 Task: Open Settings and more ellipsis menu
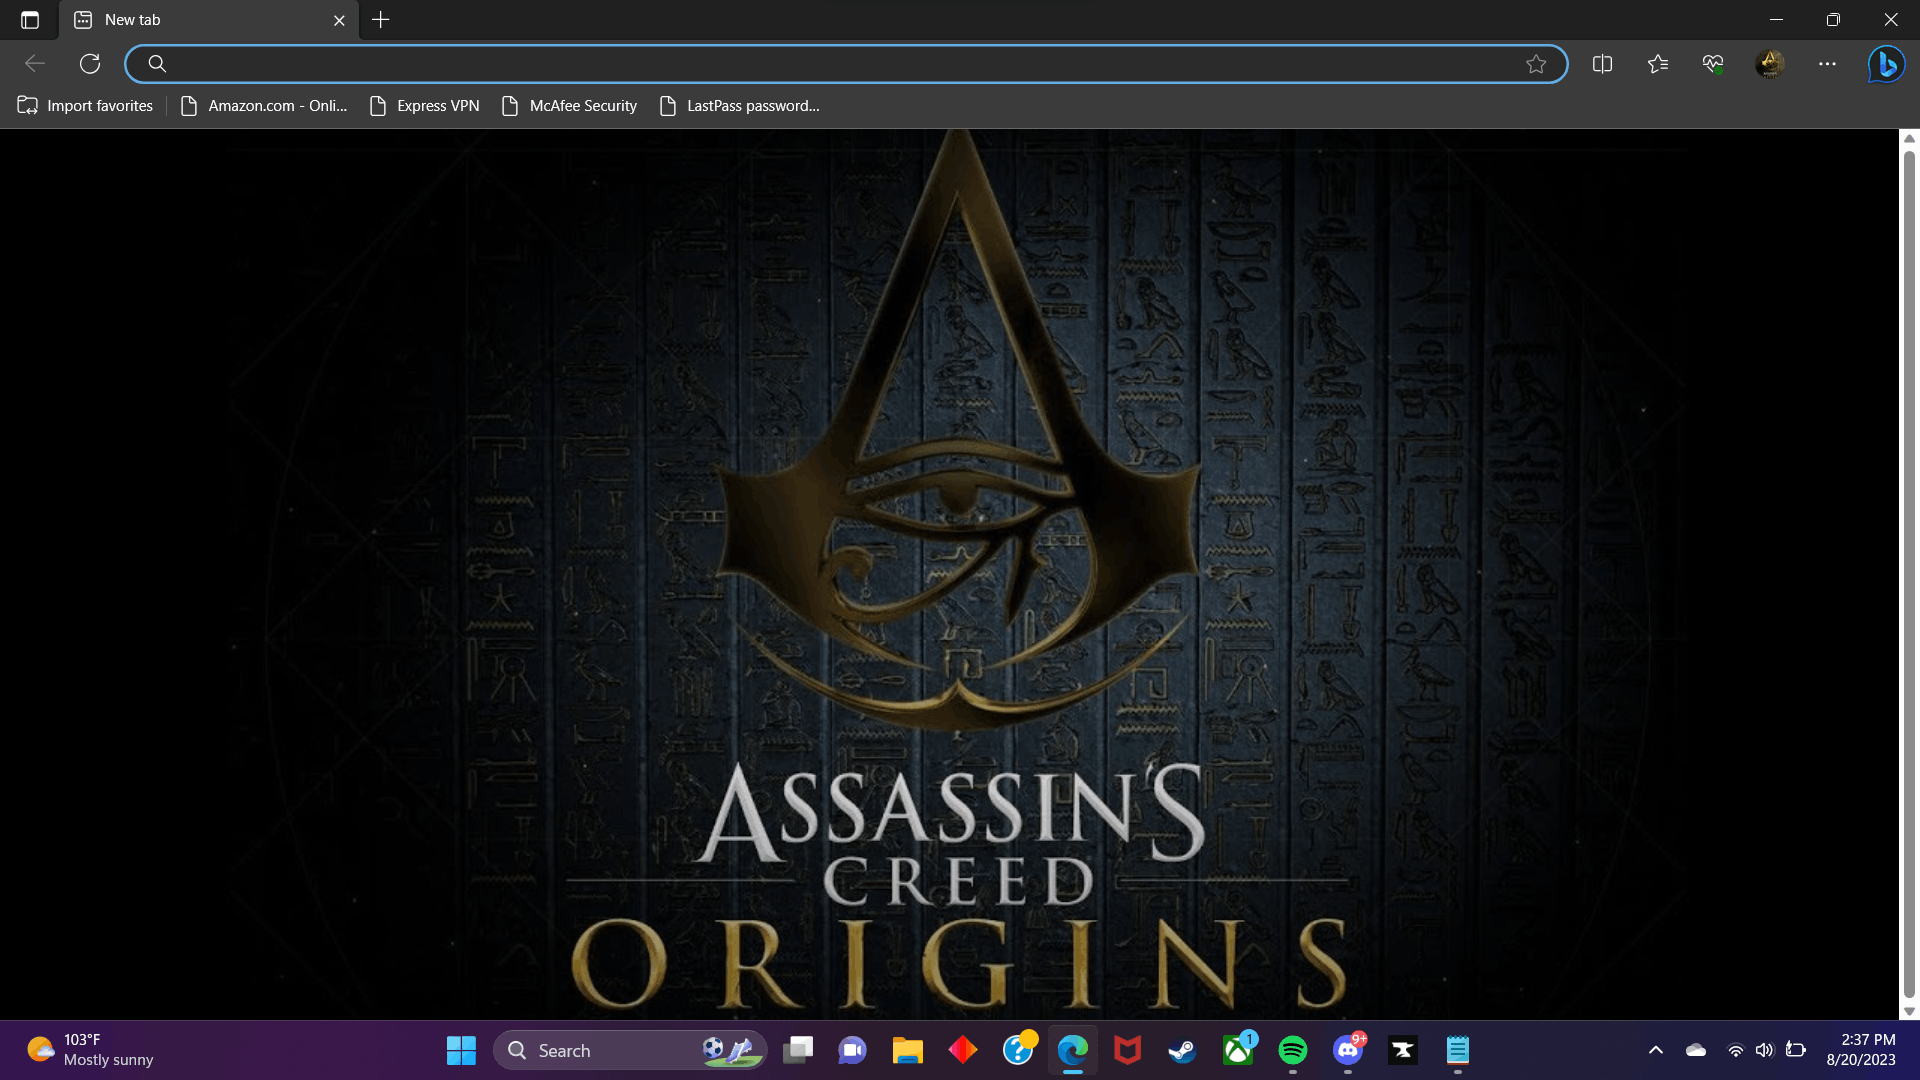point(1827,64)
